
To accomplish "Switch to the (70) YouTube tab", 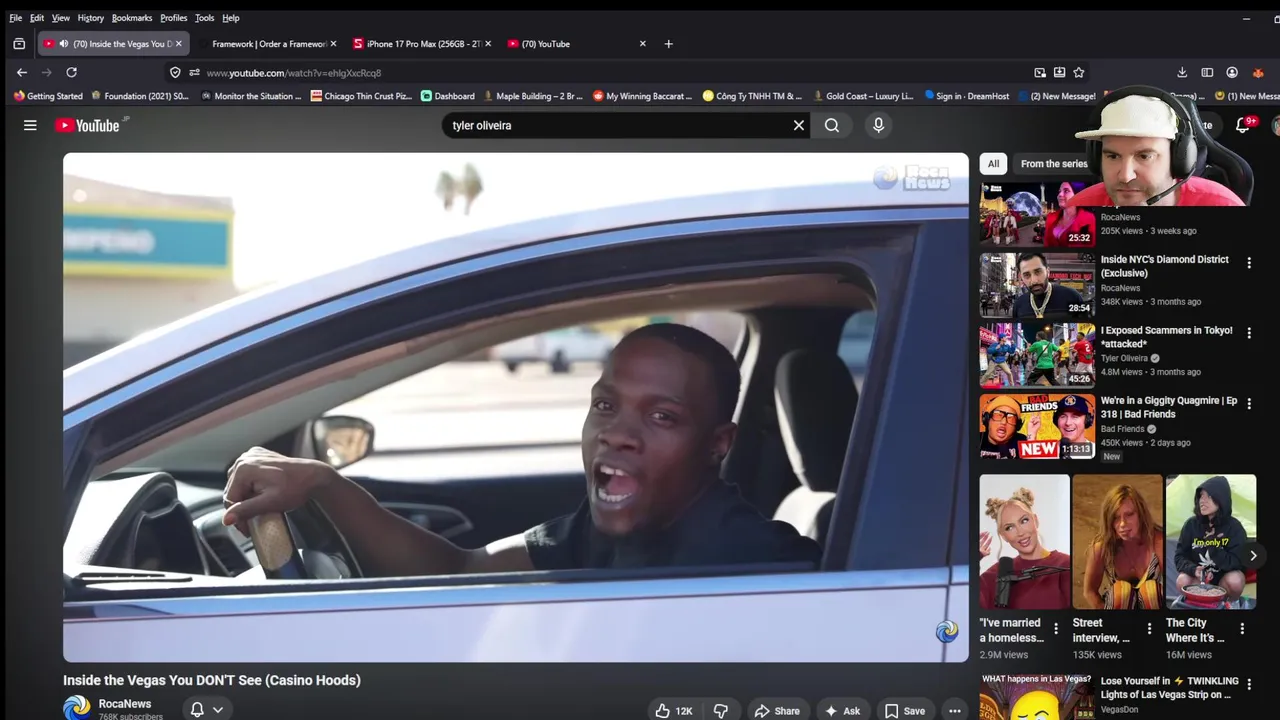I will click(x=577, y=44).
